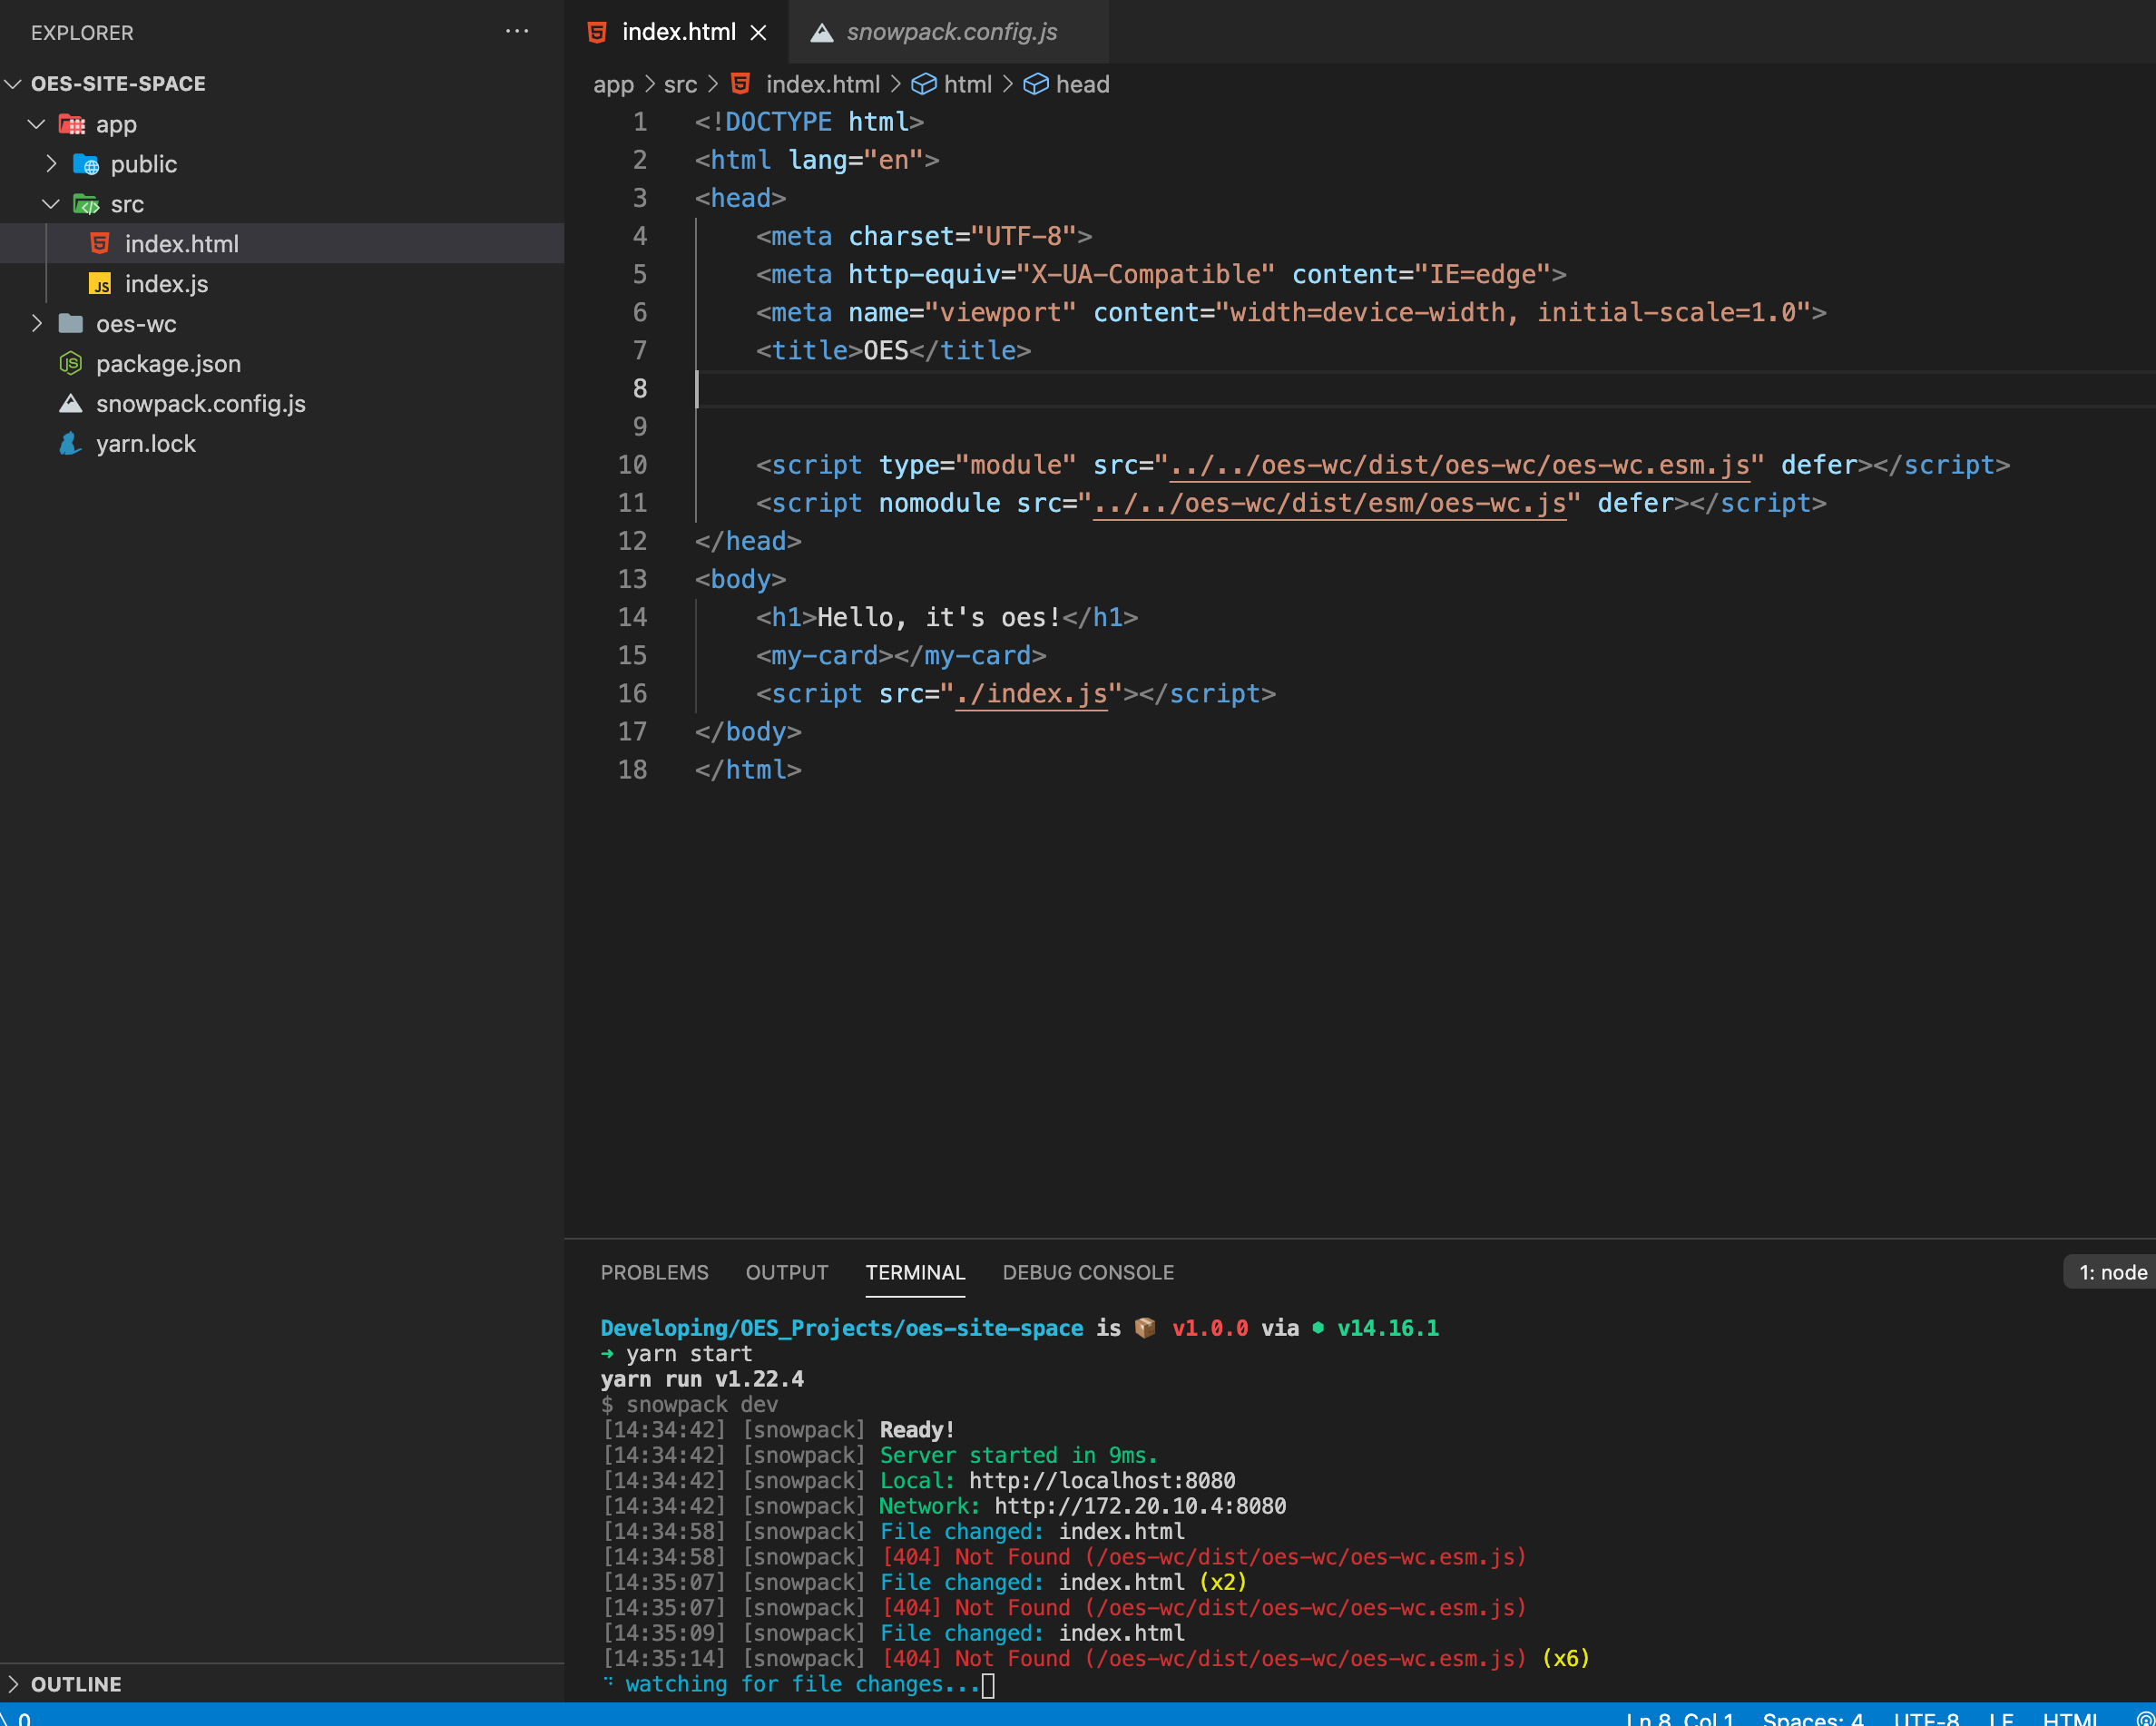Expand the public folder chevron
The height and width of the screenshot is (1726, 2156).
[51, 163]
